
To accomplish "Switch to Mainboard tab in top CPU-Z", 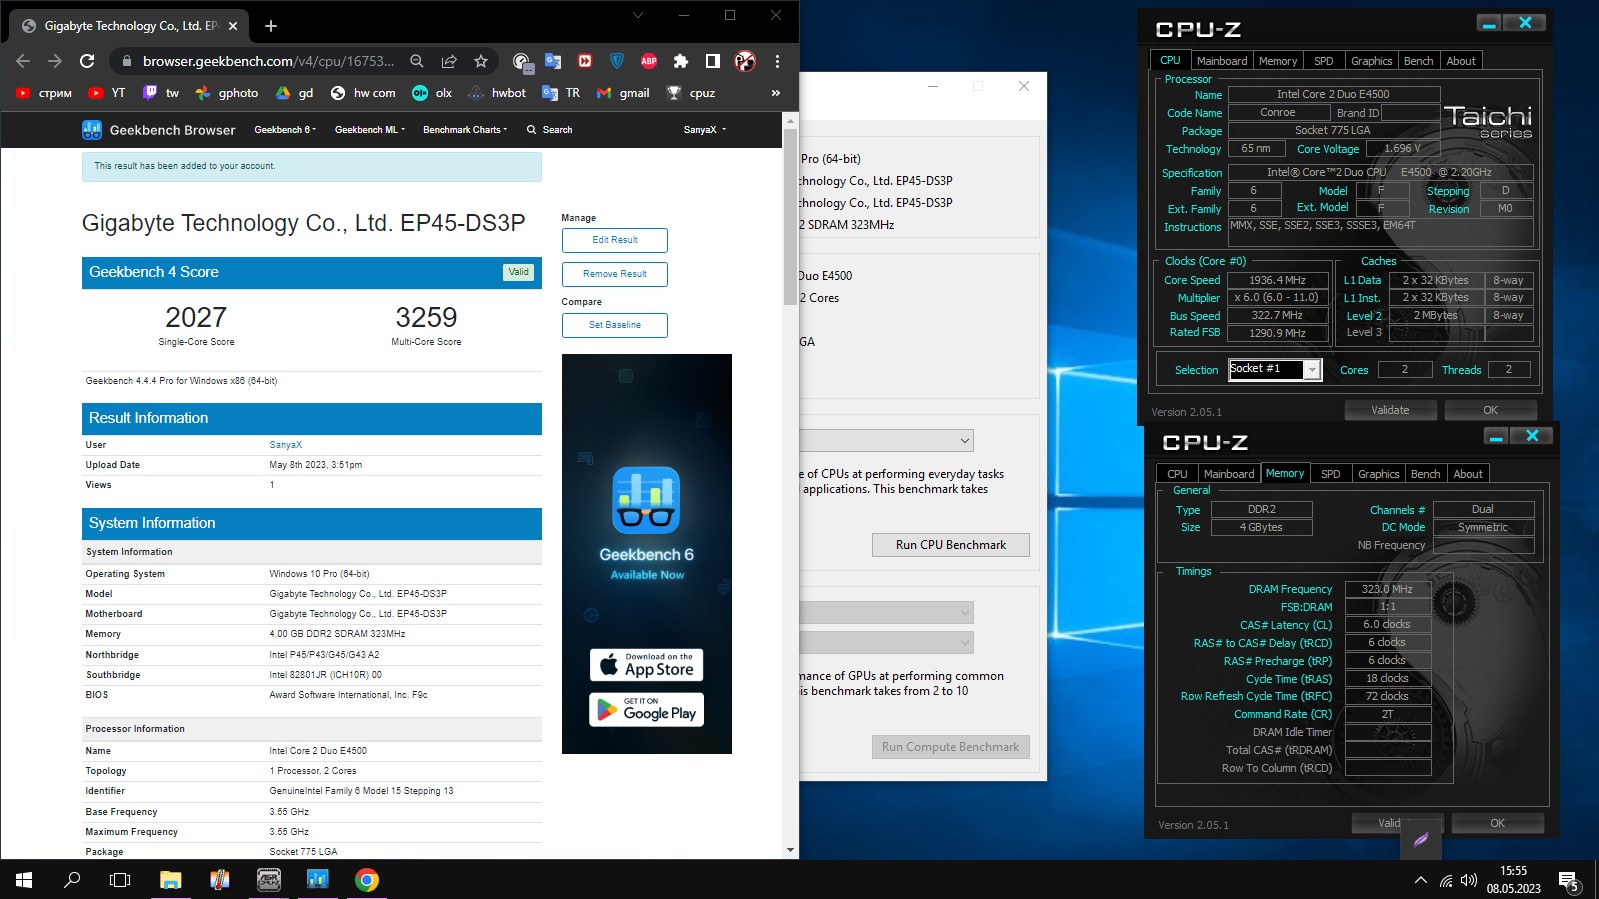I will point(1222,61).
